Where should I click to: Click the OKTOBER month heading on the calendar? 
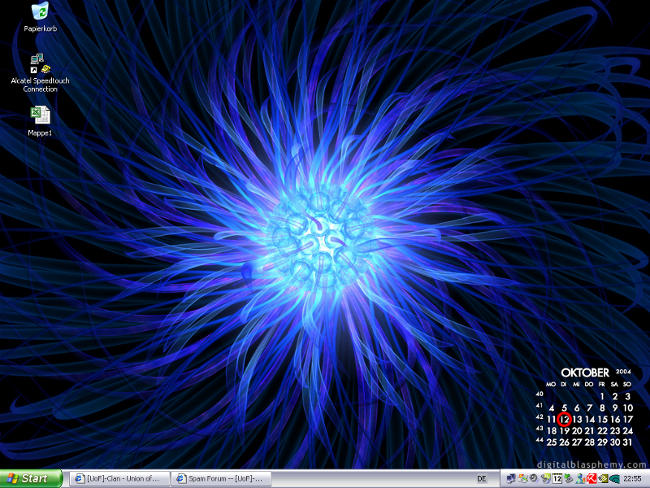click(585, 372)
